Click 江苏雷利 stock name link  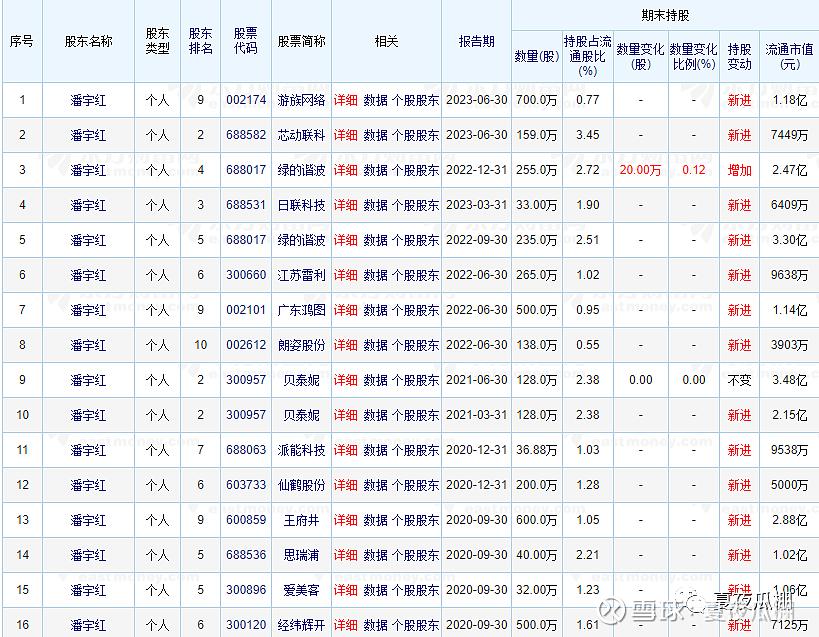click(x=301, y=275)
